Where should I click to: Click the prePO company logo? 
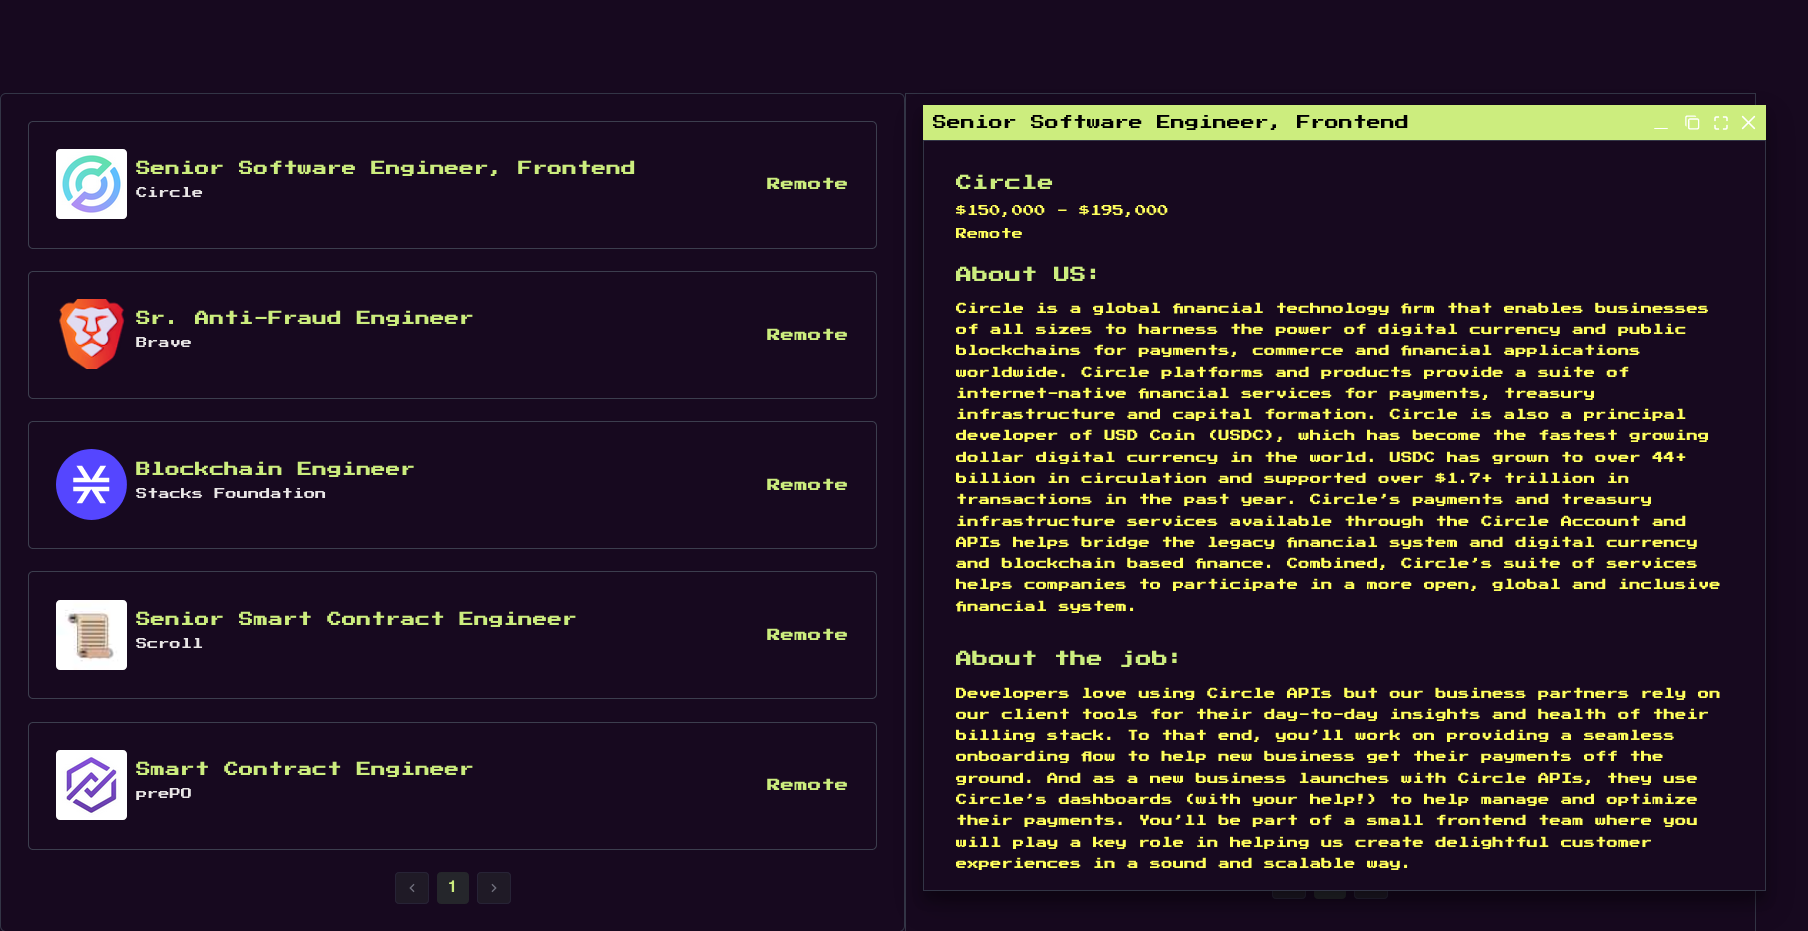[x=91, y=785]
